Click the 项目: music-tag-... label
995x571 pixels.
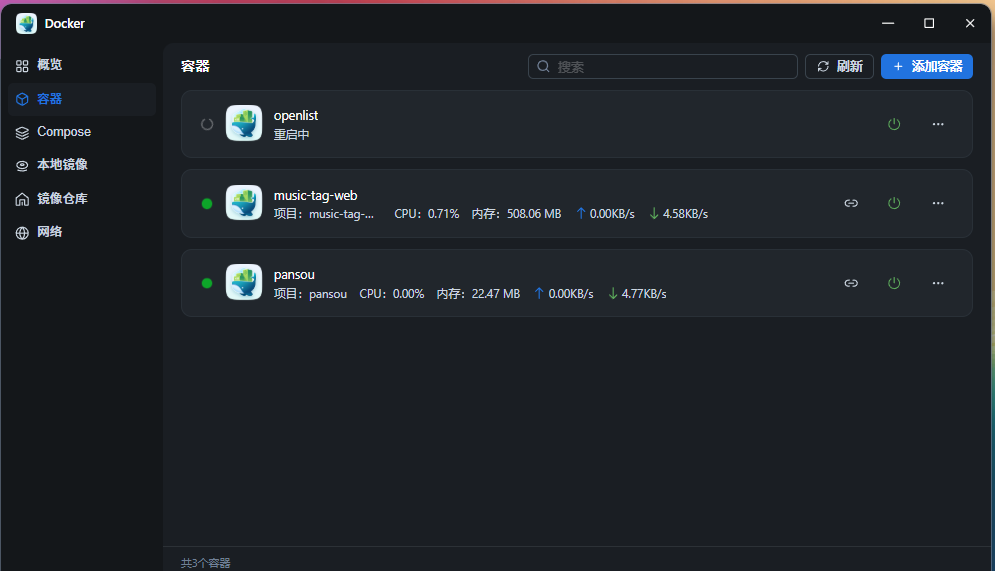click(324, 214)
